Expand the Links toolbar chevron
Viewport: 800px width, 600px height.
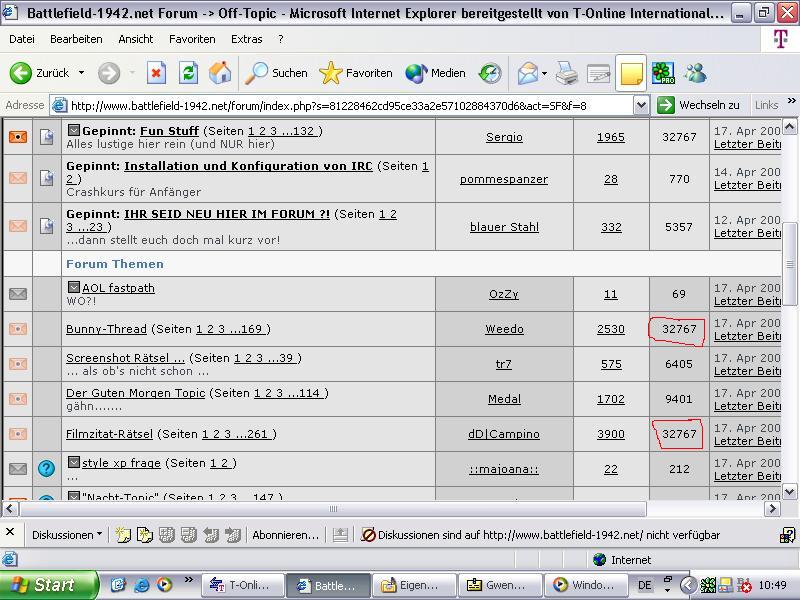point(791,101)
